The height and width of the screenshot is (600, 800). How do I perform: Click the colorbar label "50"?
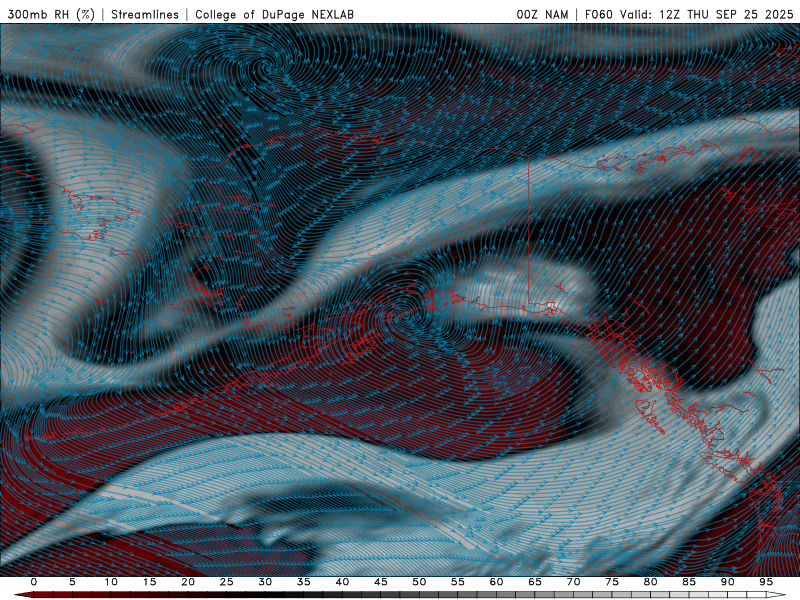[x=419, y=582]
